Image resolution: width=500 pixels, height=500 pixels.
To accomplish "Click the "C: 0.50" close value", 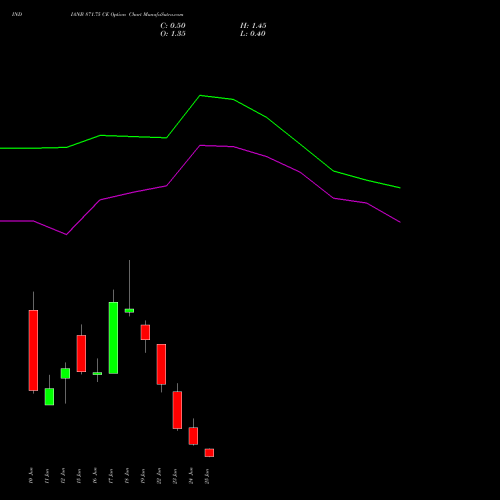I will click(173, 26).
